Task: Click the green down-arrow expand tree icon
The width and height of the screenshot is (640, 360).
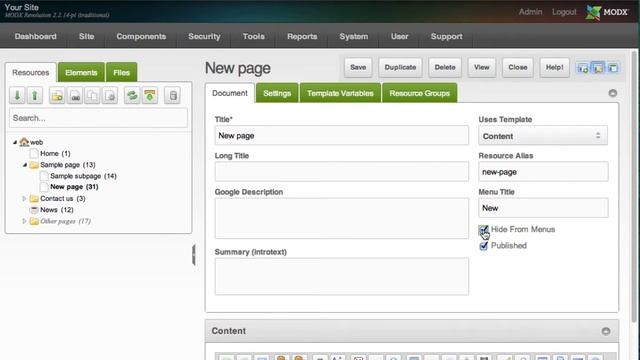Action: tap(17, 96)
